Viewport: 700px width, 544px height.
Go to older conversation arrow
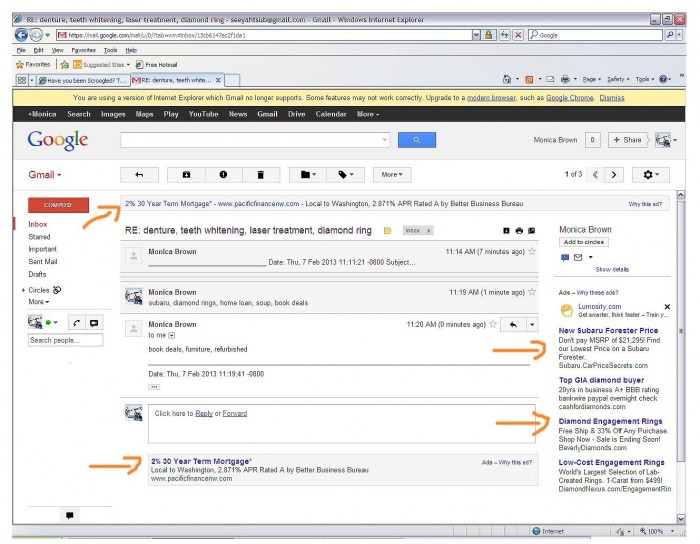point(614,174)
